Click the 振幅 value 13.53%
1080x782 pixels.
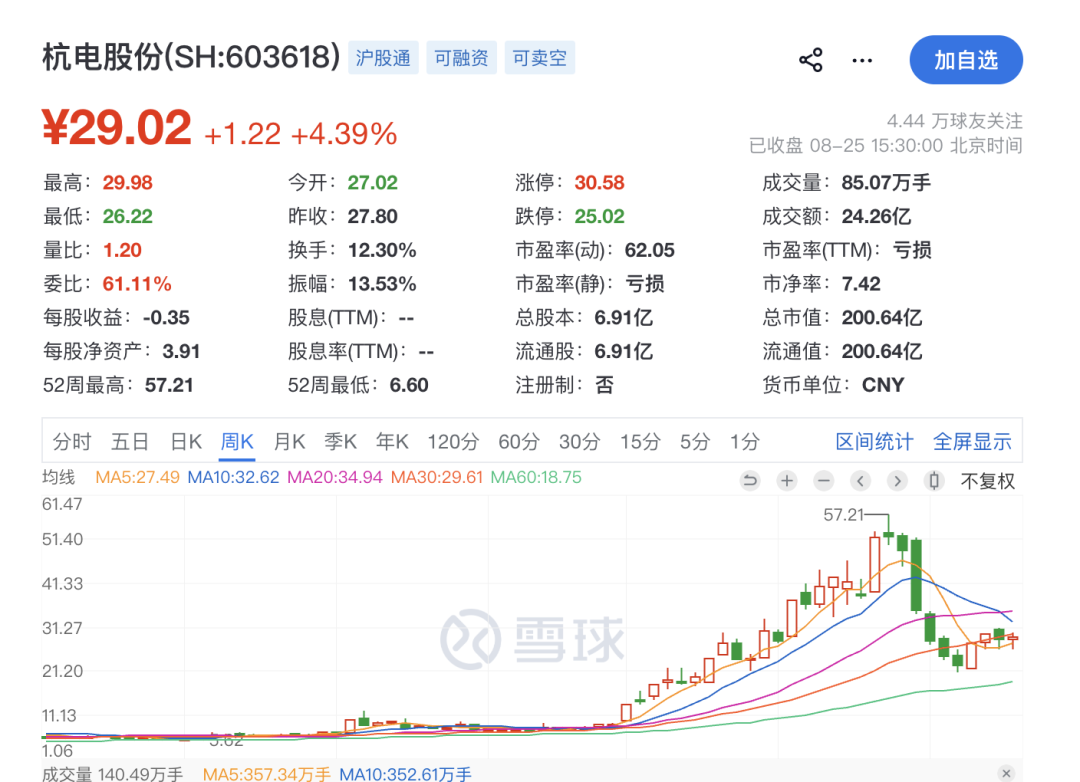[382, 284]
